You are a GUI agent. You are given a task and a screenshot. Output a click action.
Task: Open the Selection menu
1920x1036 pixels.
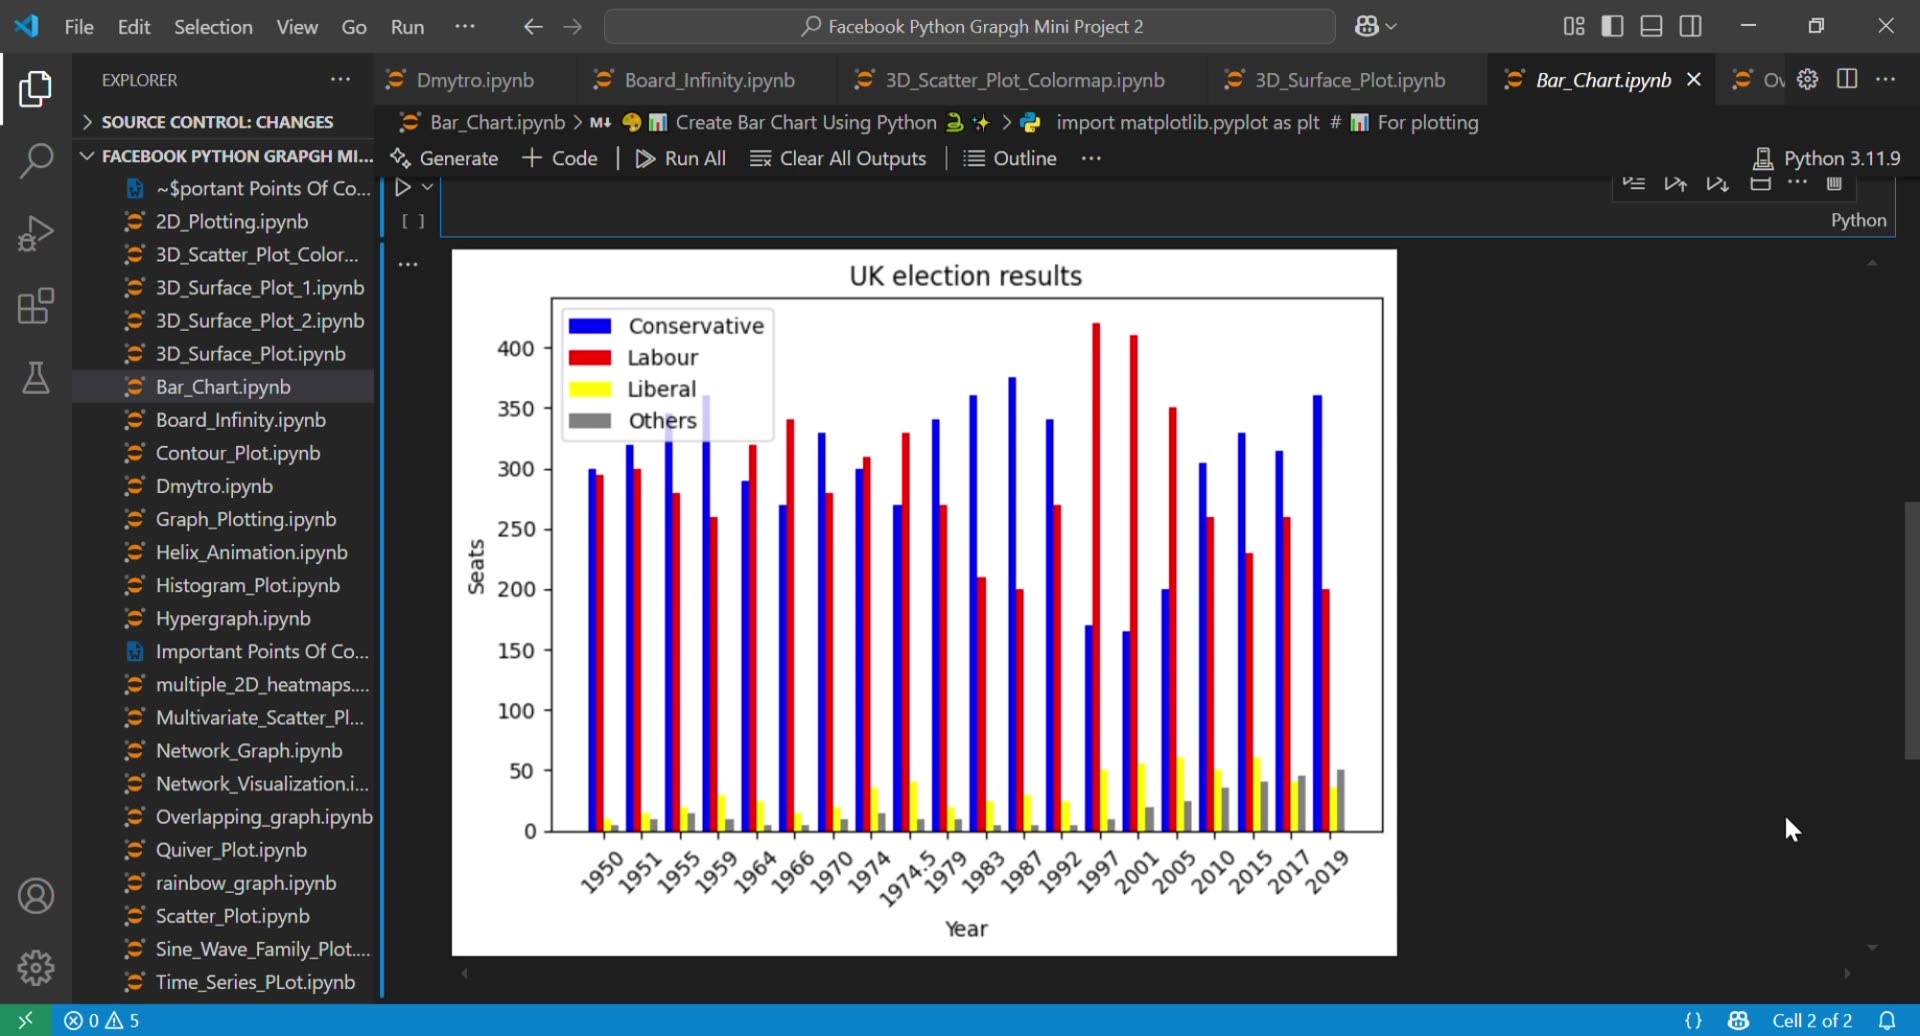[213, 27]
